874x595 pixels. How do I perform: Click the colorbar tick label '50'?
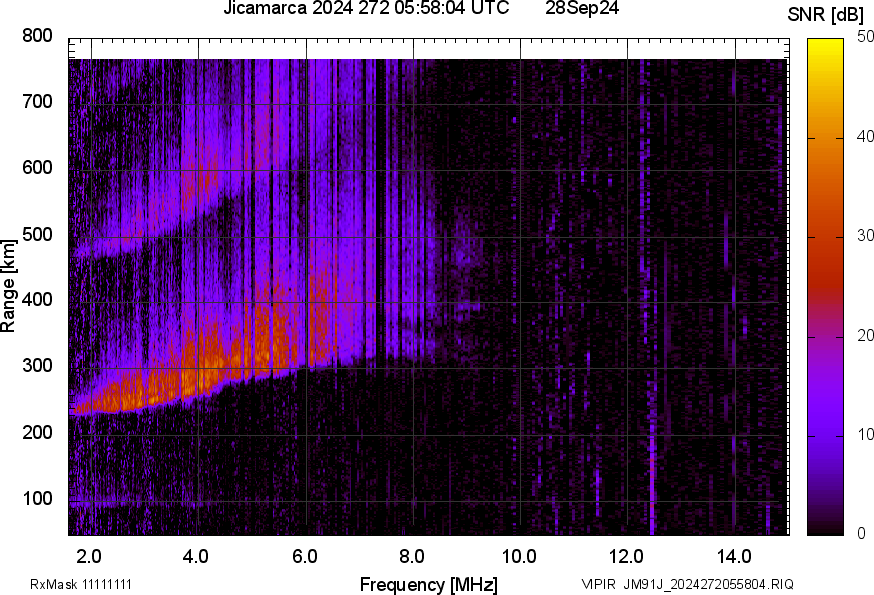865,37
